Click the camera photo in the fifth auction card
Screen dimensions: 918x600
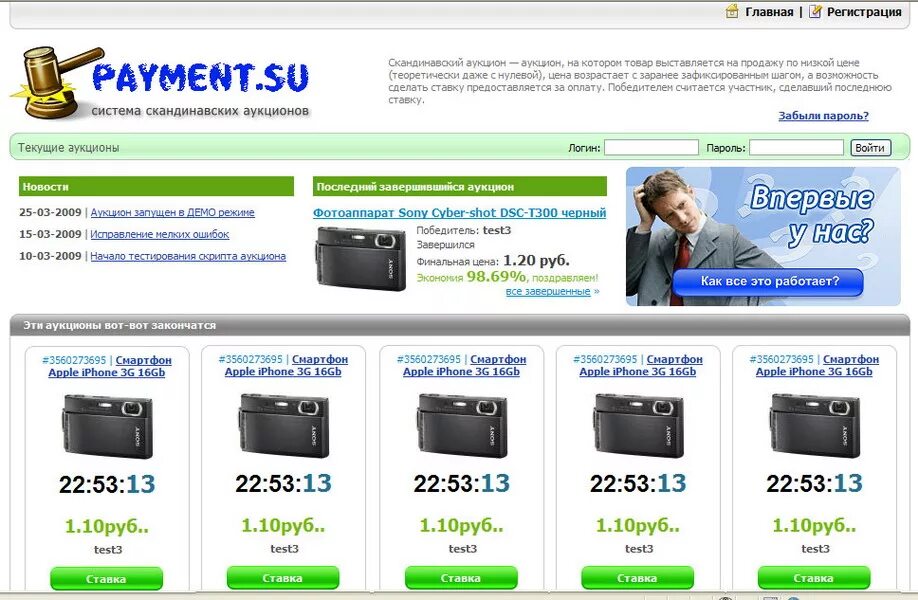(x=814, y=425)
